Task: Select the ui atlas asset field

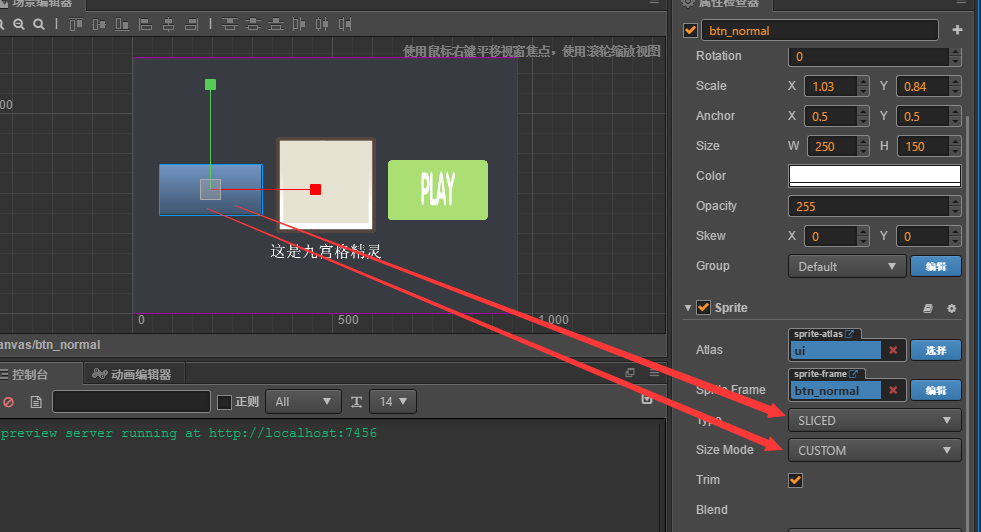Action: 836,350
